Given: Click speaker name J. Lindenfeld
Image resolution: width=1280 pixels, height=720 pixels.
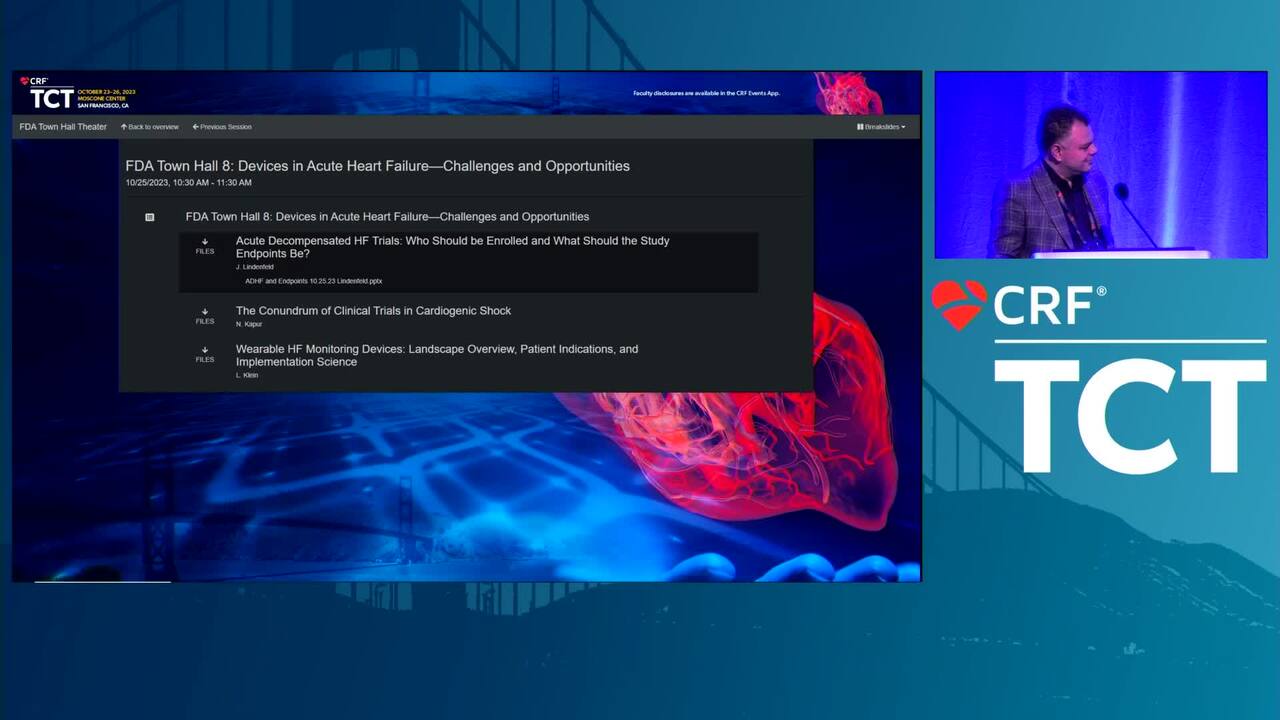Looking at the screenshot, I should [x=254, y=267].
